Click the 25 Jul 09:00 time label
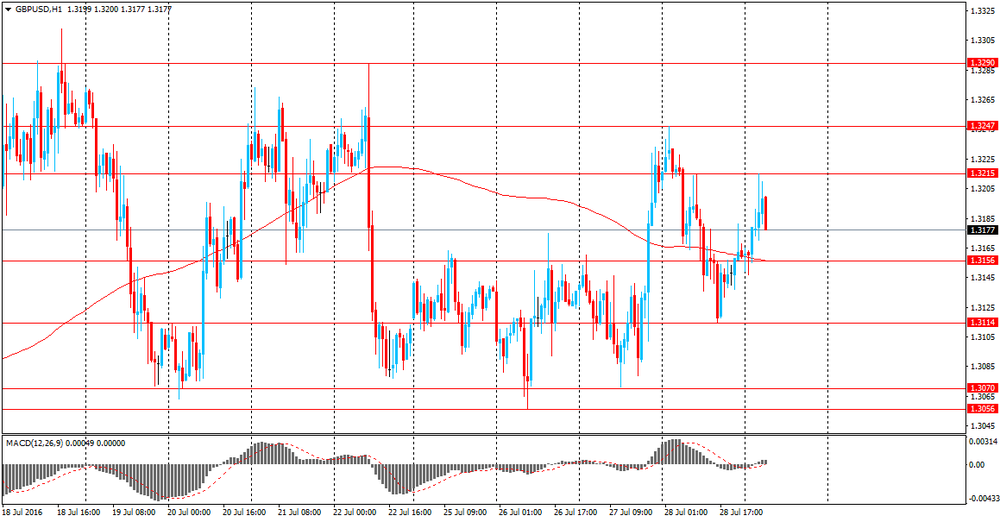This screenshot has height=522, width=1000. pos(465,512)
